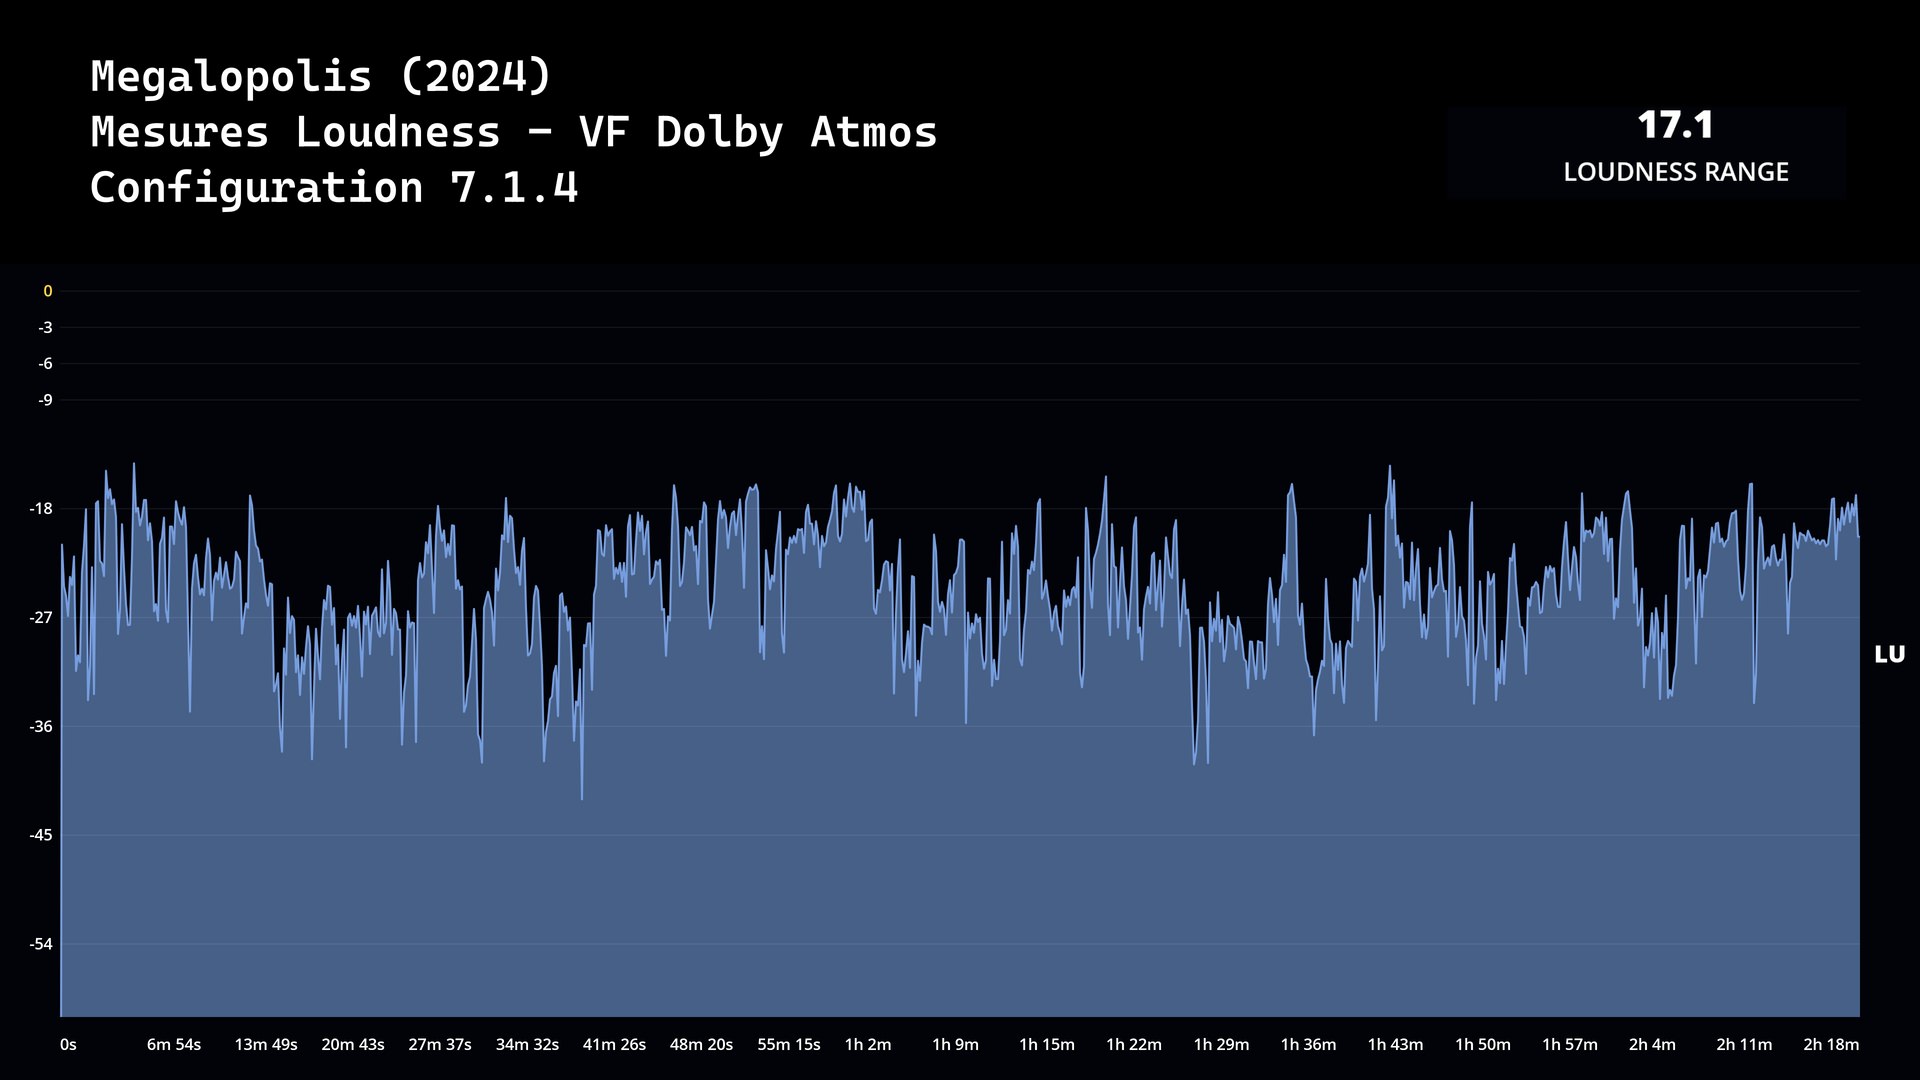Select the Mesures Loudness – VF Dolby Atmos line

pyautogui.click(x=514, y=132)
